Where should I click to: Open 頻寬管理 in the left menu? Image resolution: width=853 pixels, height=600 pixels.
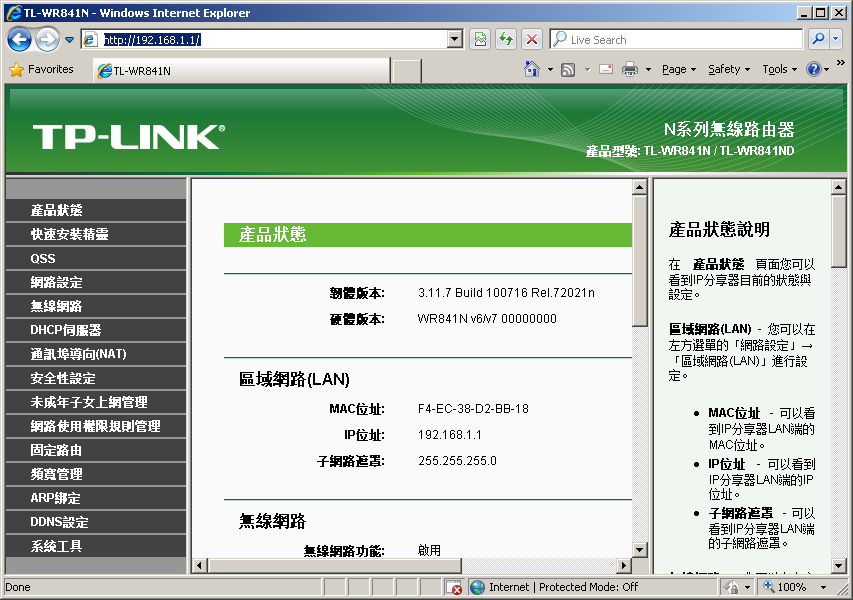click(x=96, y=474)
